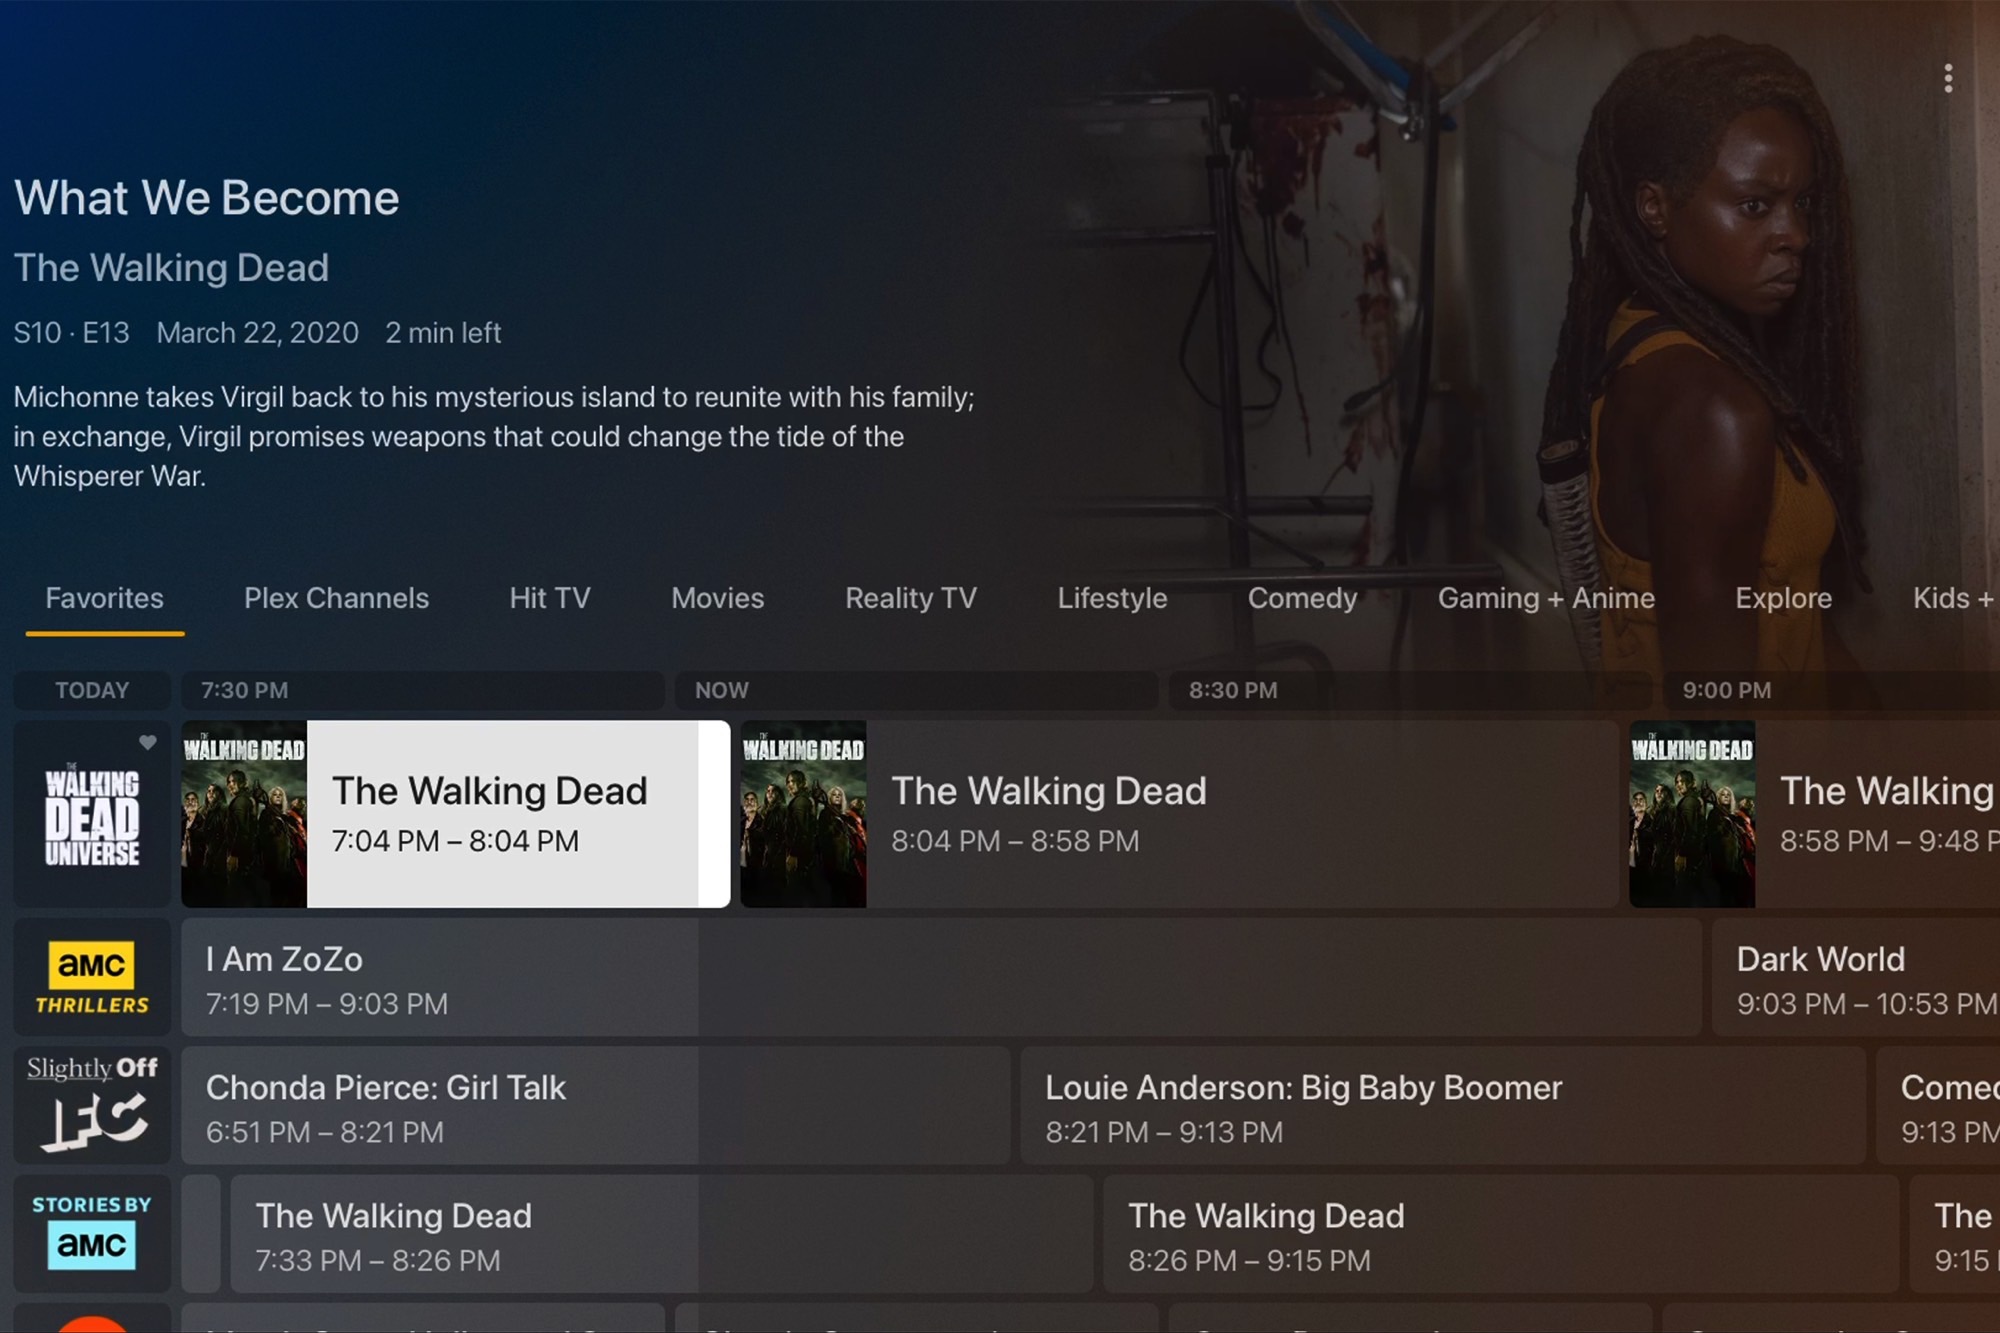This screenshot has height=1333, width=2000.
Task: Switch to the Lifestyle tab
Action: [1112, 598]
